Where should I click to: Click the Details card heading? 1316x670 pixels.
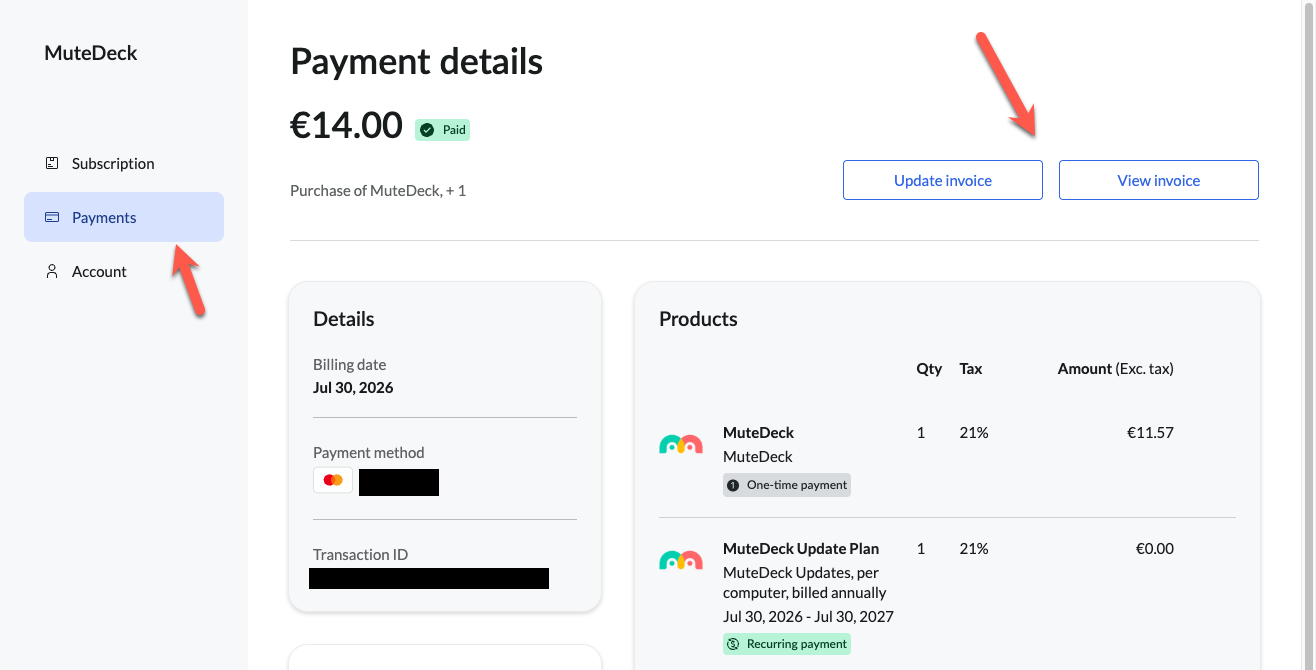click(x=344, y=319)
